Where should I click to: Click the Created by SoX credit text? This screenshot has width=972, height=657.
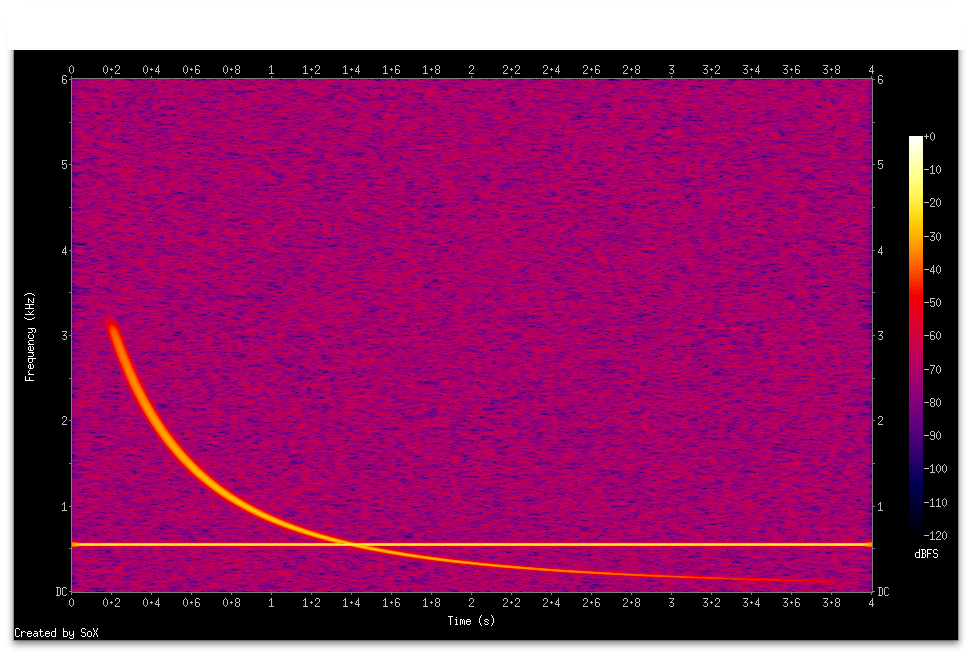(57, 633)
